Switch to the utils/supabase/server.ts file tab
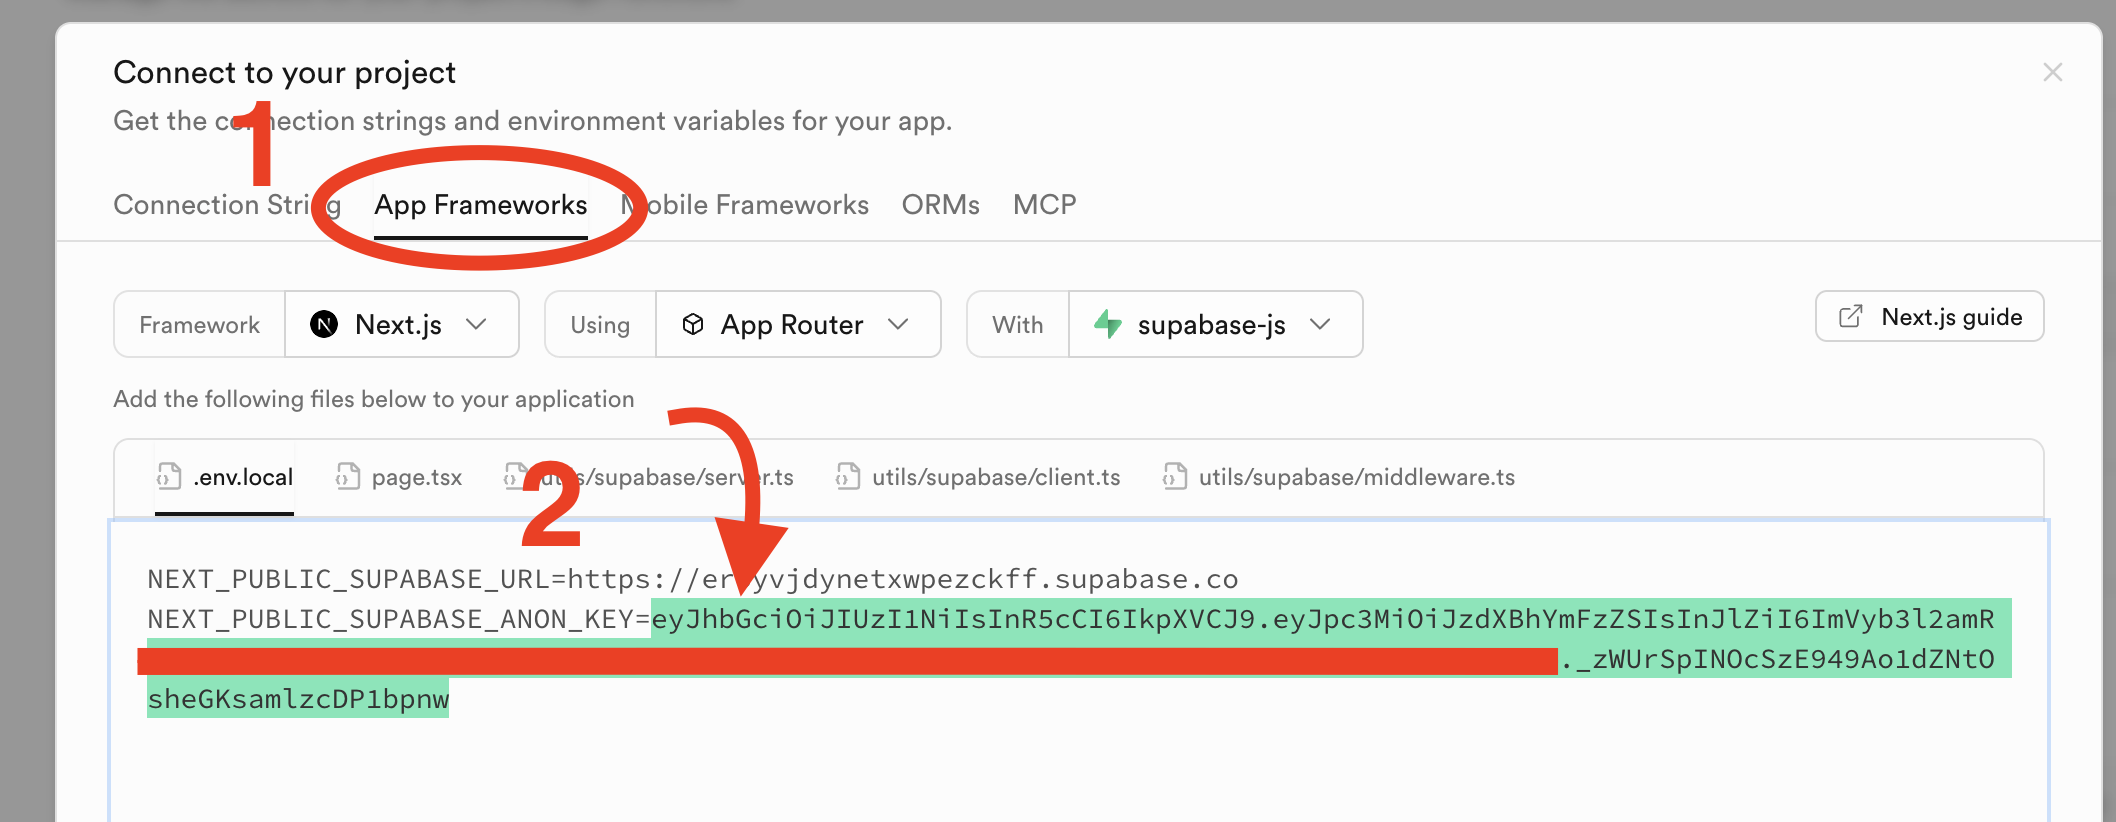The height and width of the screenshot is (822, 2116). pyautogui.click(x=660, y=477)
